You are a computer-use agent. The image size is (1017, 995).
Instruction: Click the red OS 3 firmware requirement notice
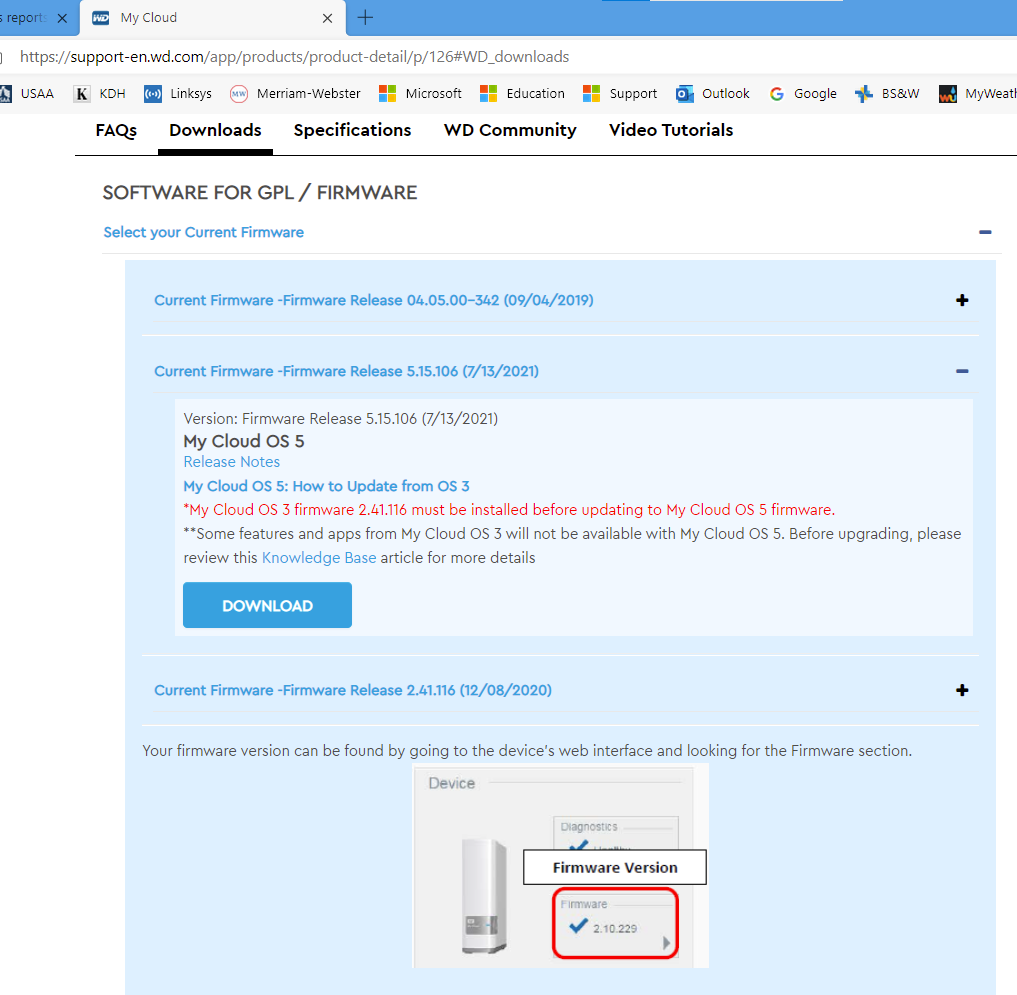[x=509, y=510]
